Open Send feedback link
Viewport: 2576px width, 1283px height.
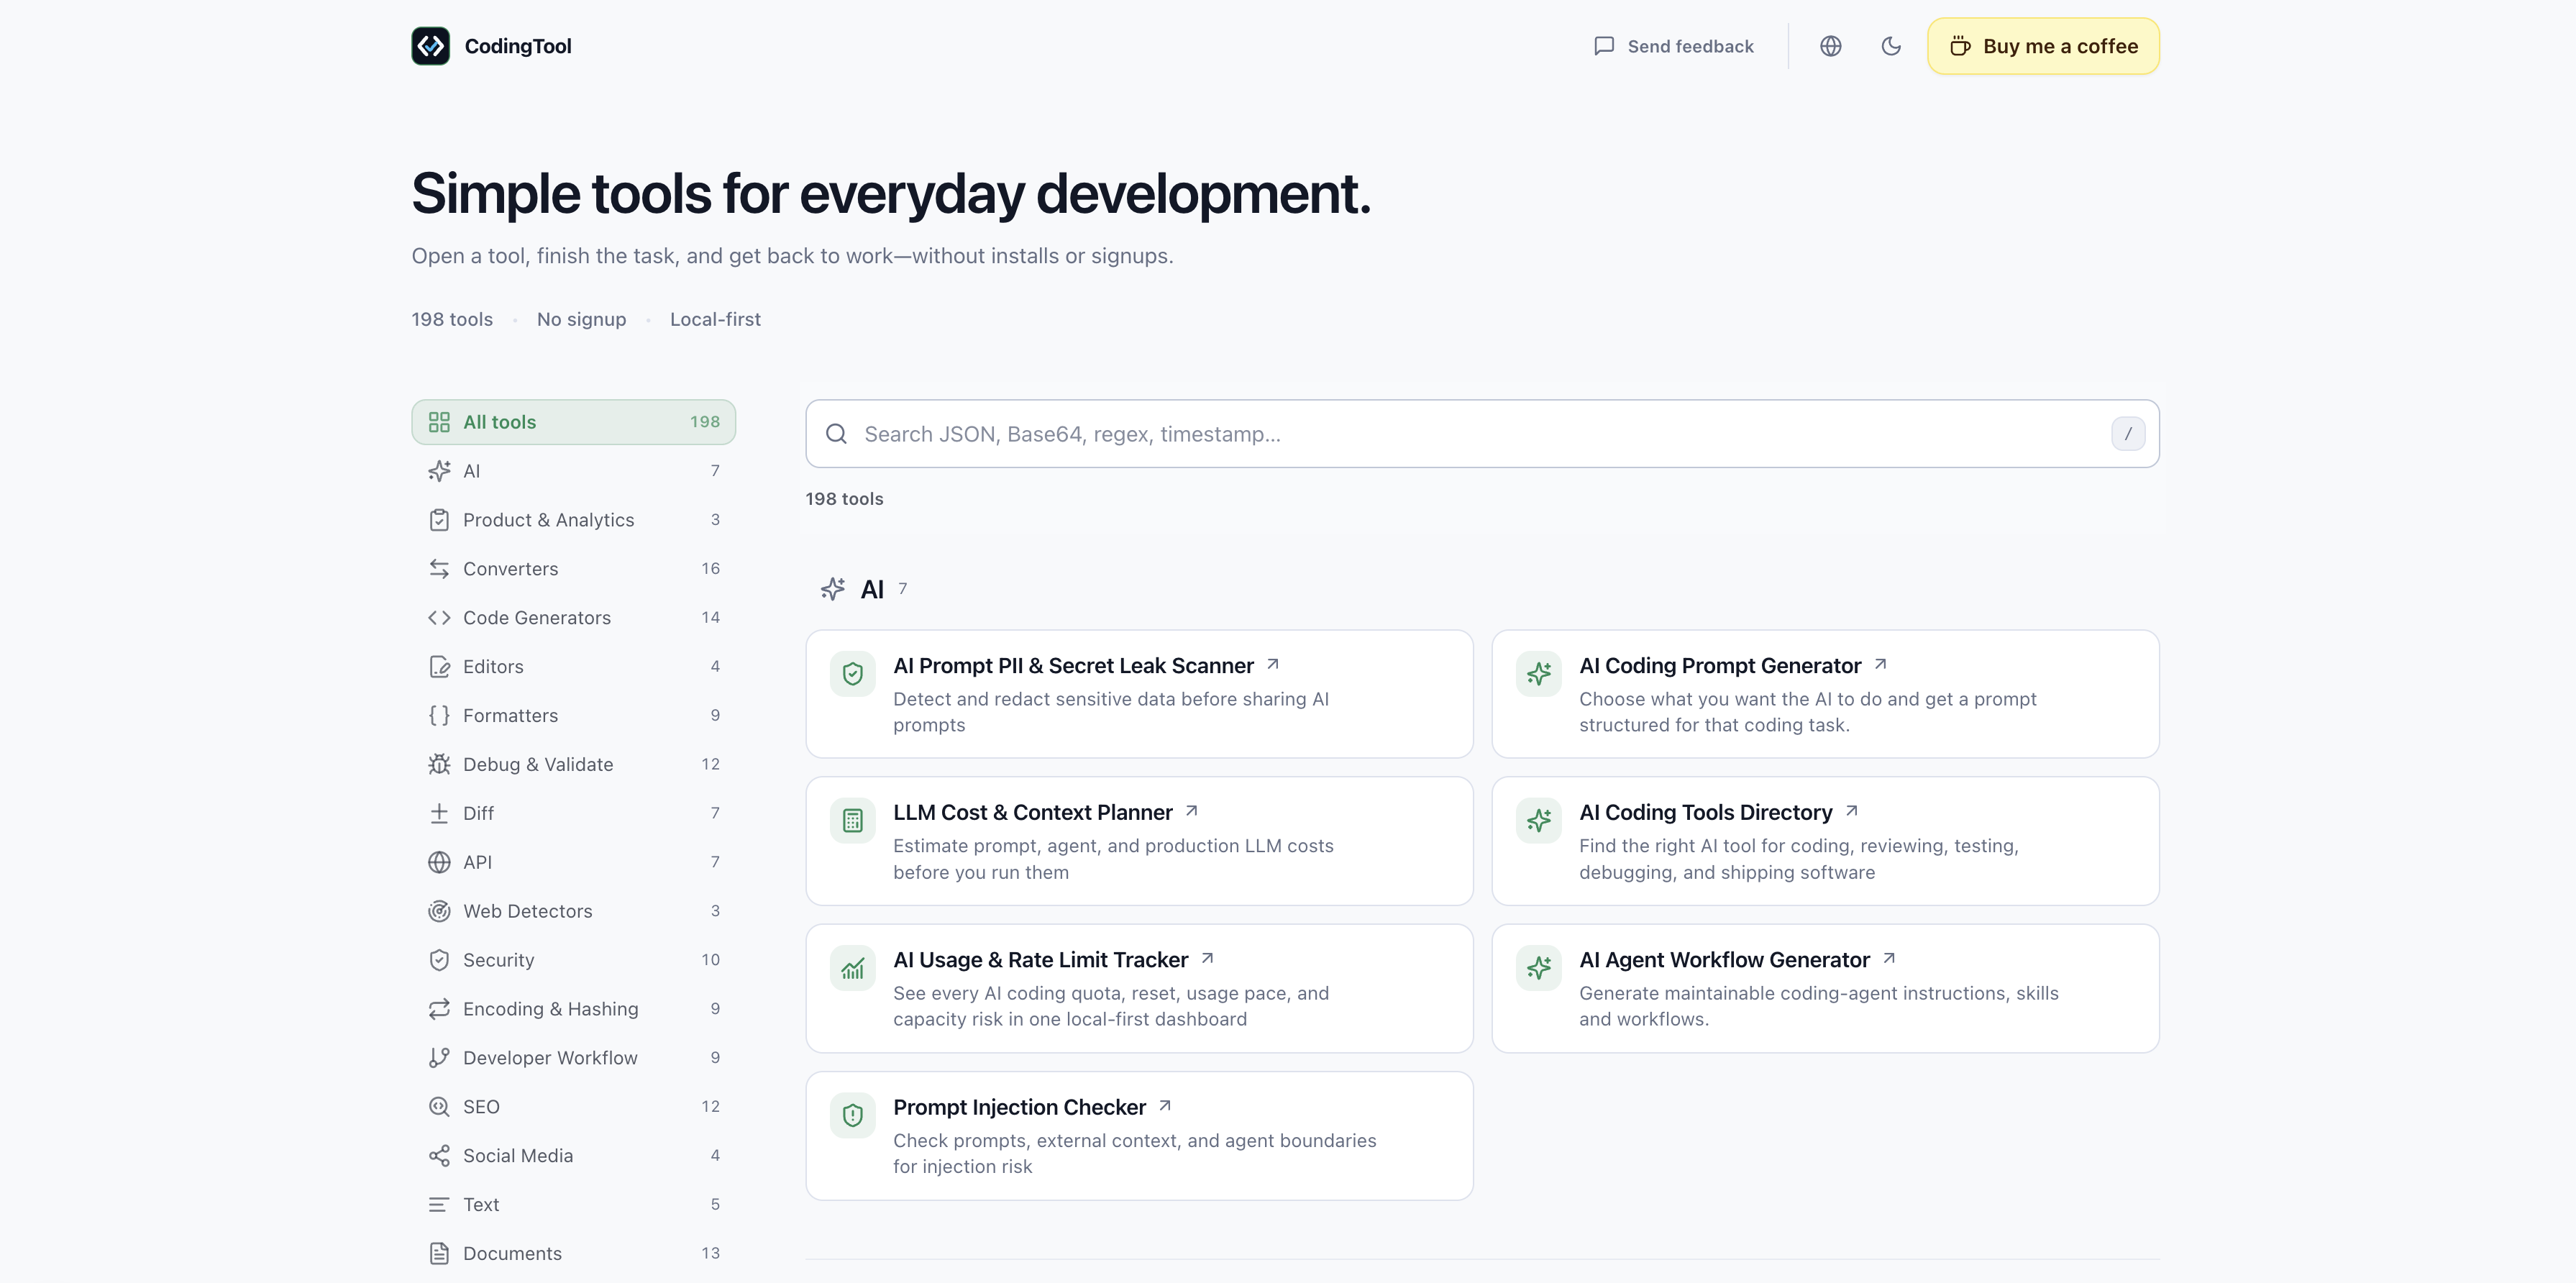[x=1673, y=46]
